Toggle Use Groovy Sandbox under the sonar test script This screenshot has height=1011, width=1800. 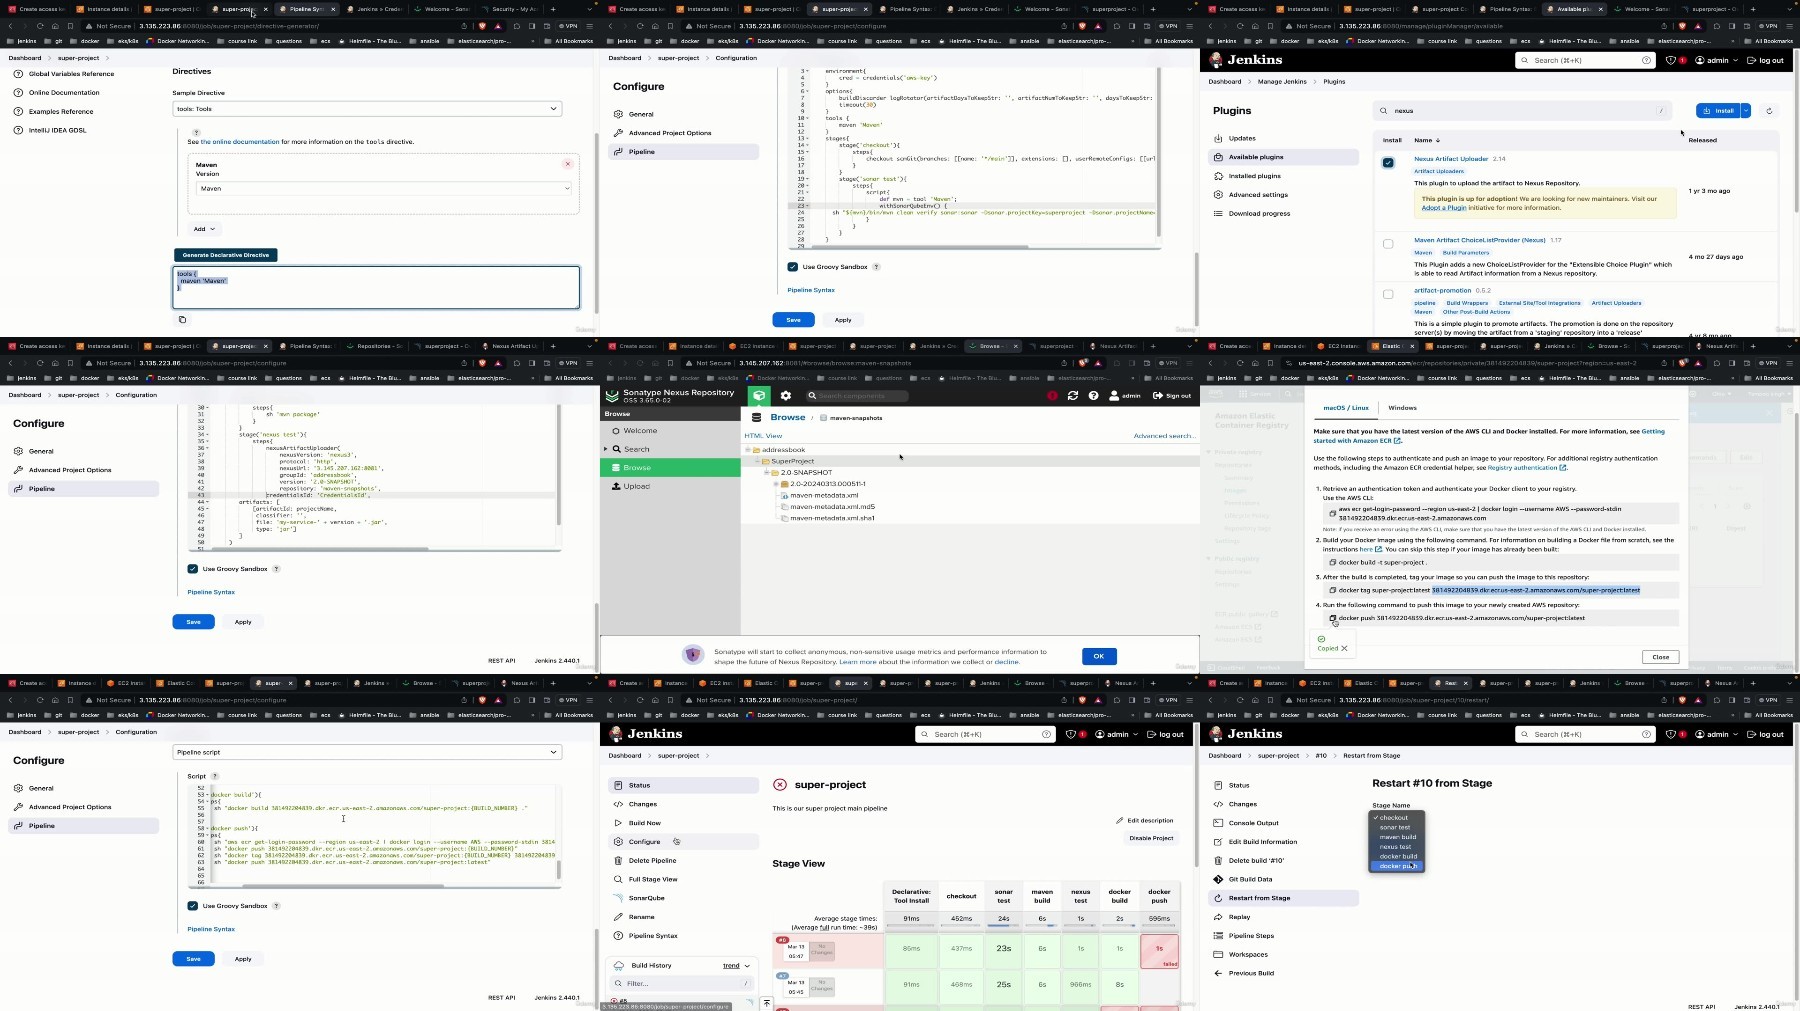pos(793,267)
